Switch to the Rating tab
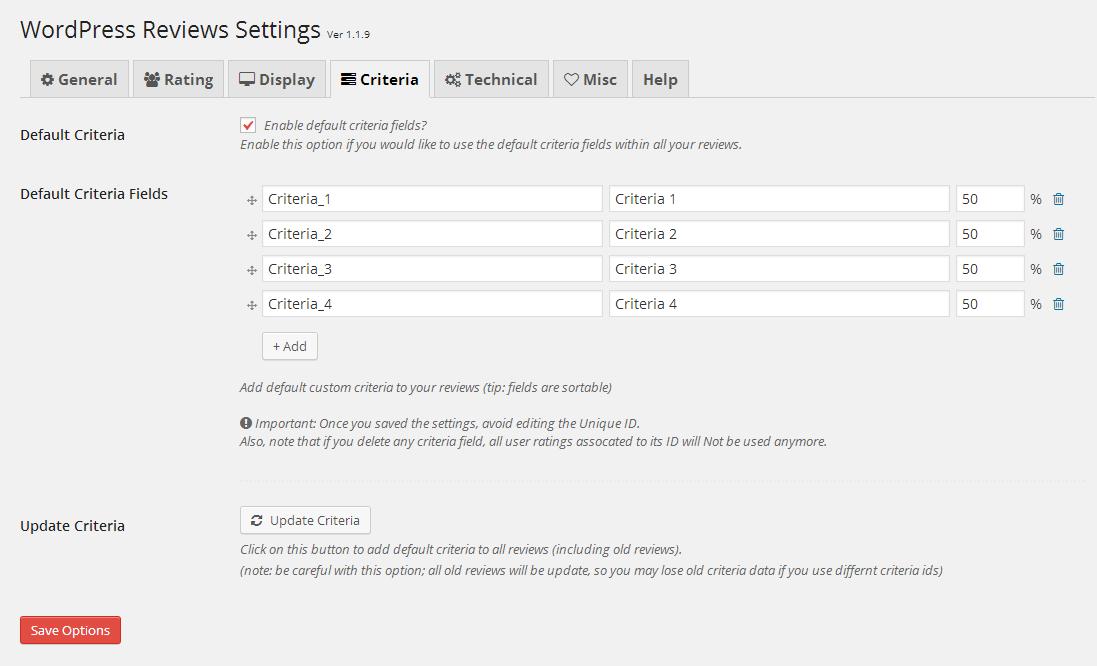Screen dimensions: 1097x666 coord(178,79)
